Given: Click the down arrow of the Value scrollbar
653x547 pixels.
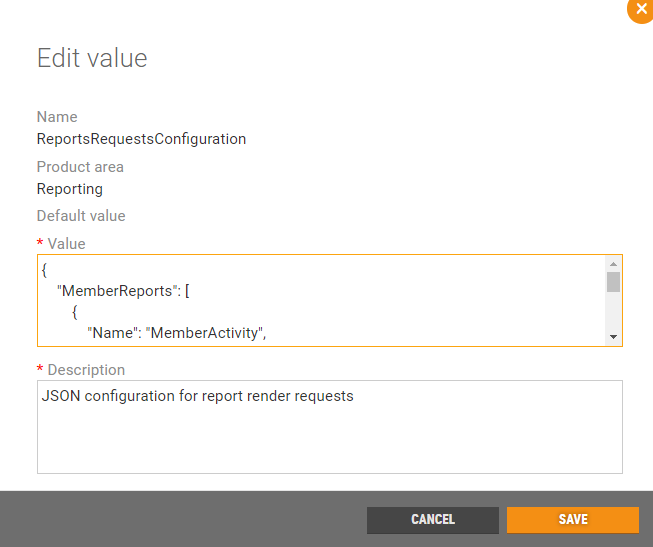Looking at the screenshot, I should (x=613, y=337).
